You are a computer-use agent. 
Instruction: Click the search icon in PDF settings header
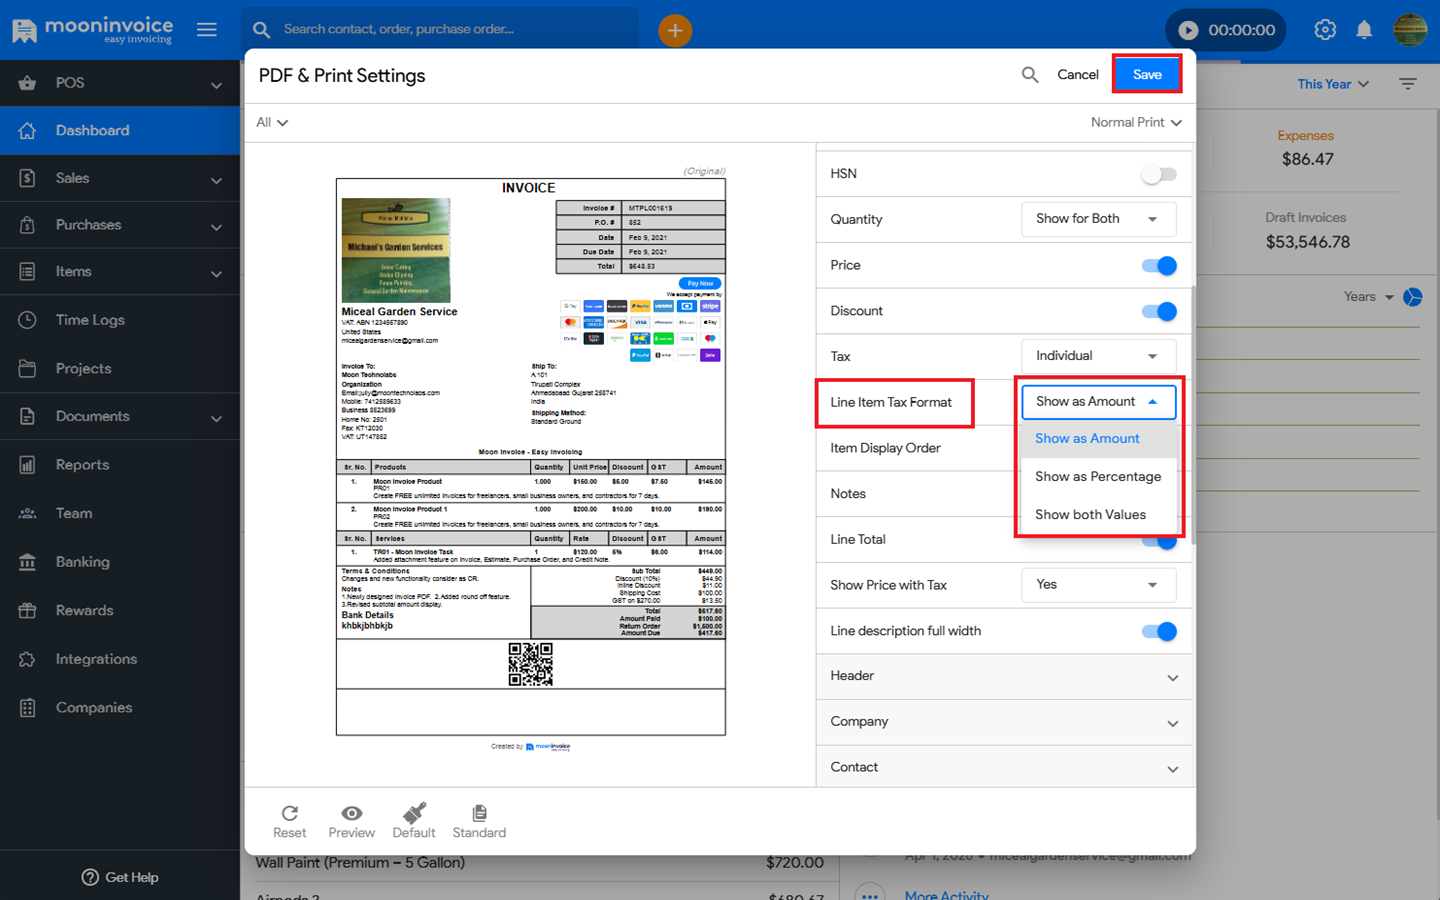(x=1030, y=75)
